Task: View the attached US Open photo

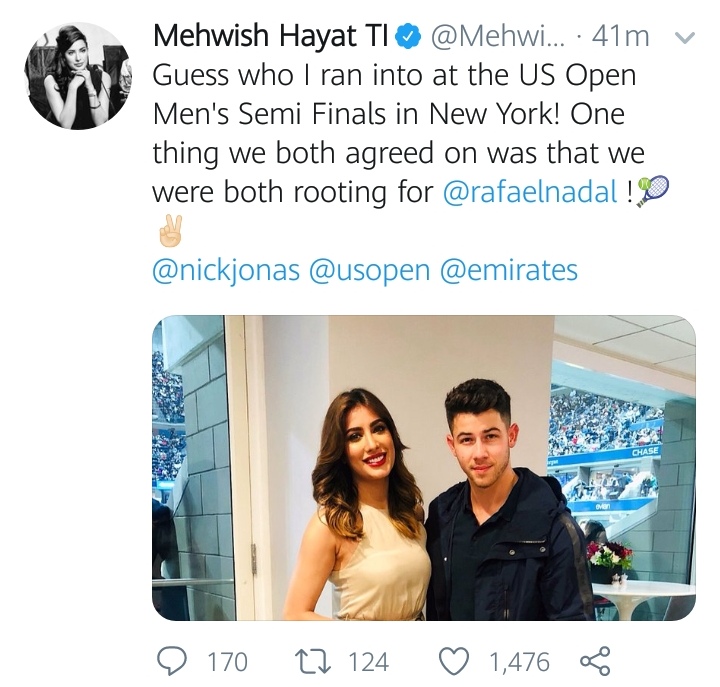Action: pos(424,468)
